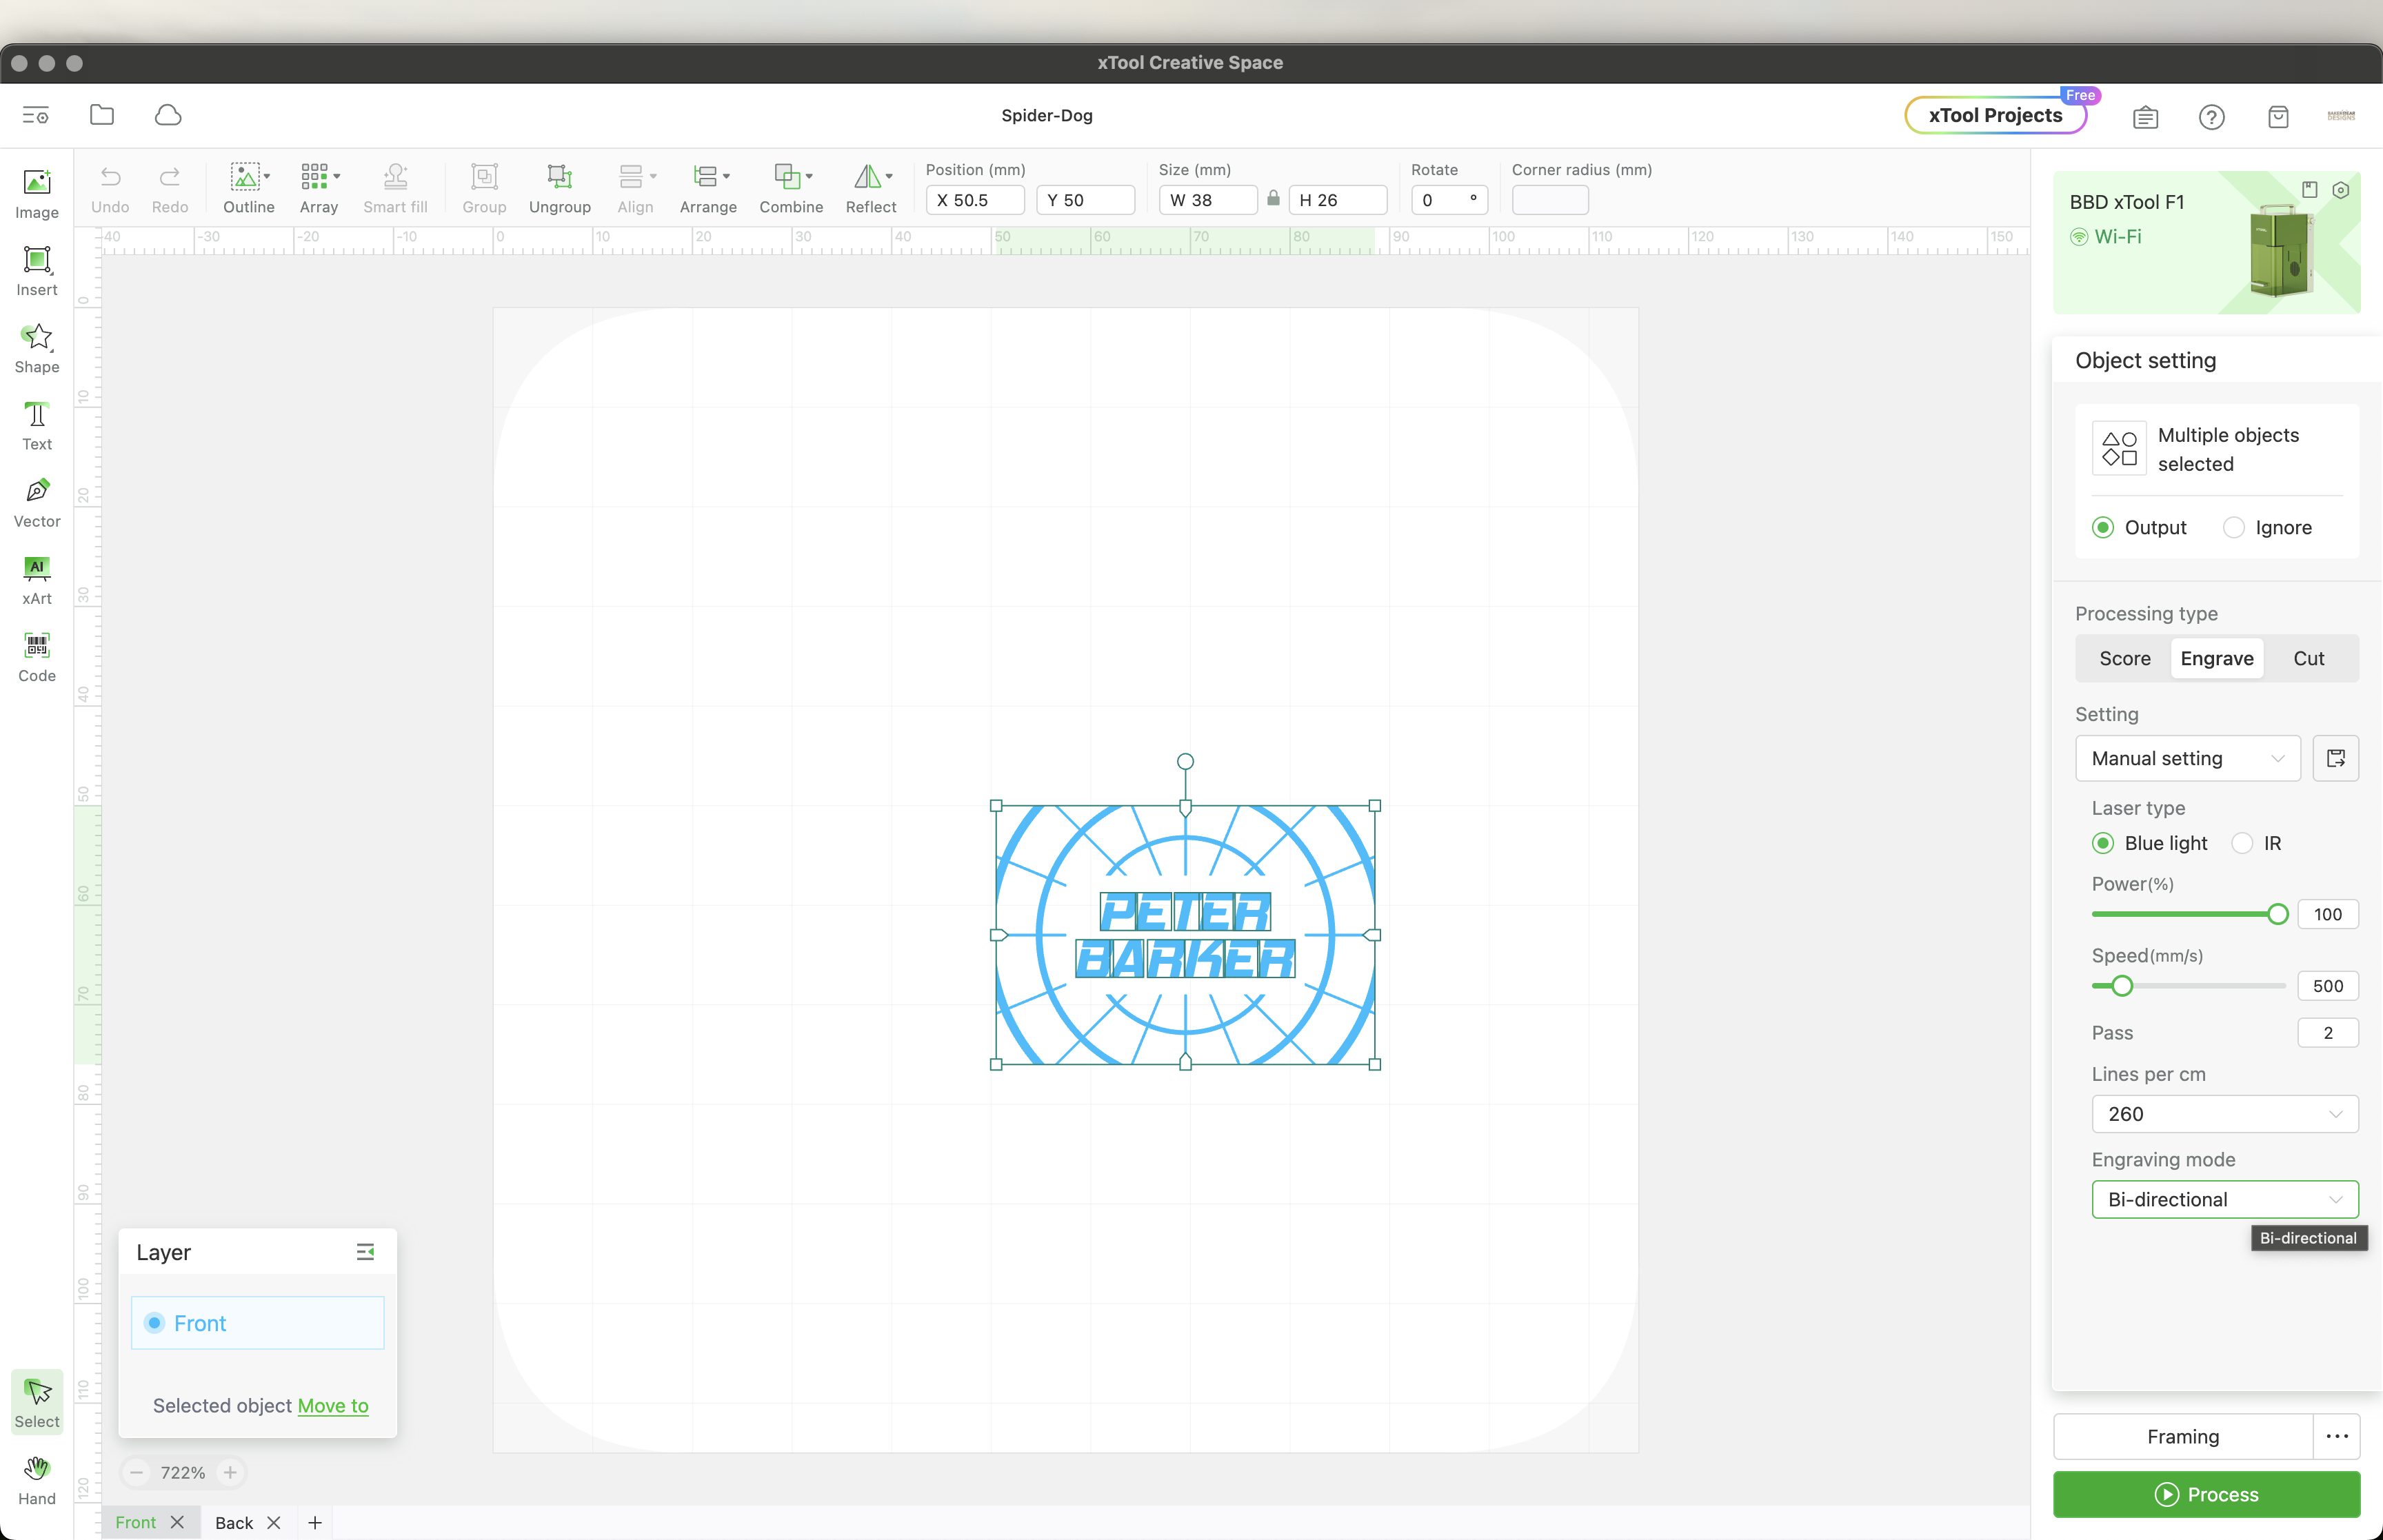Open xTool Projects

click(x=1995, y=115)
